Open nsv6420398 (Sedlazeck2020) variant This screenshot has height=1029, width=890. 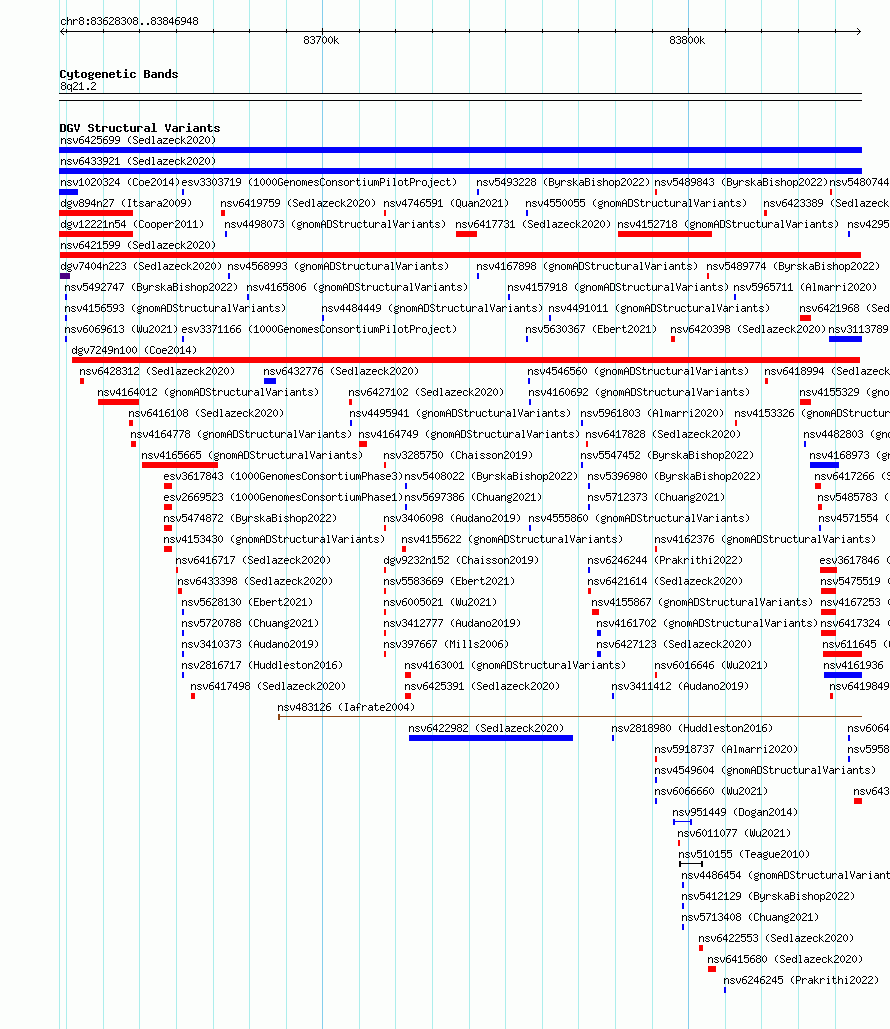748,329
